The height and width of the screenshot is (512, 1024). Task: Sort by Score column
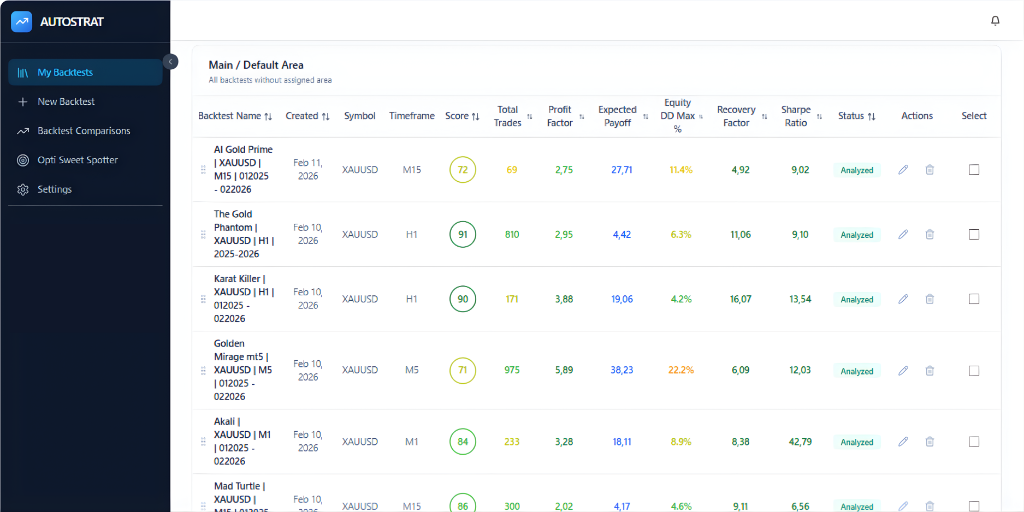[x=462, y=116]
